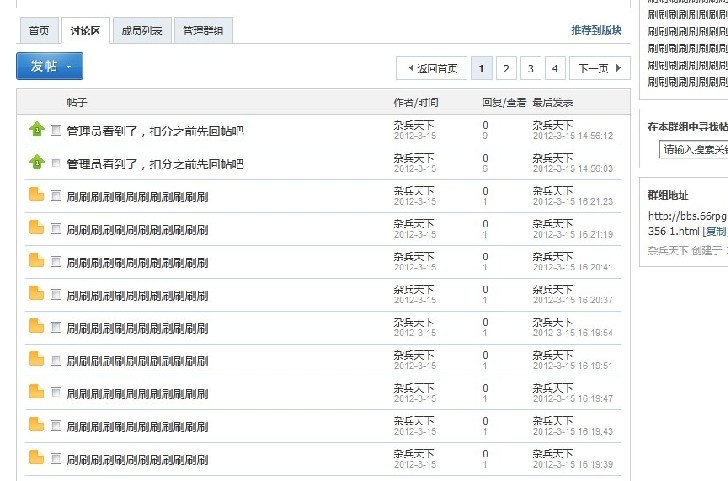The image size is (728, 481).
Task: Click the 帖子 column header
Action: click(x=77, y=102)
